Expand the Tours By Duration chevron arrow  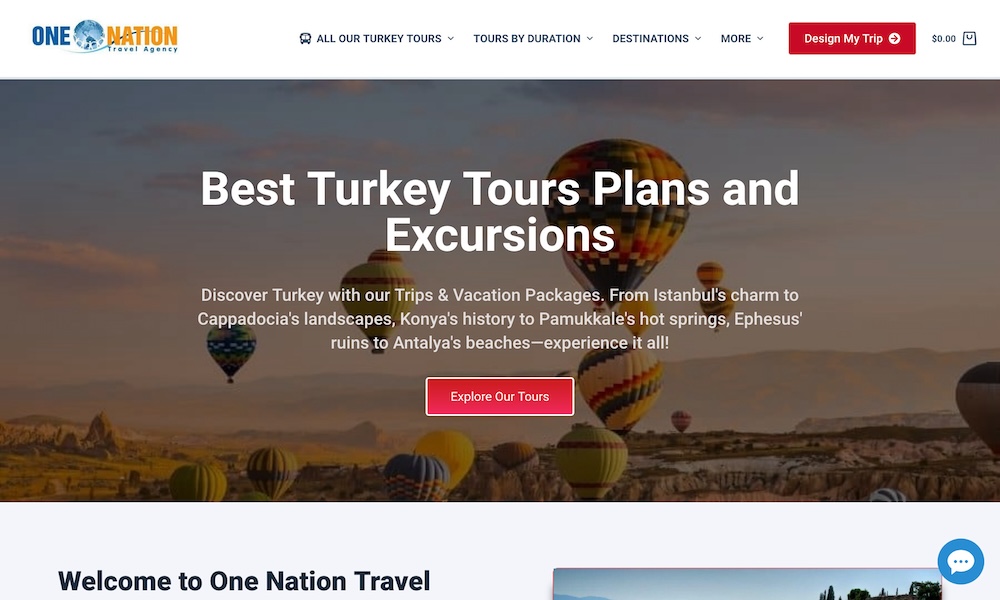click(589, 38)
